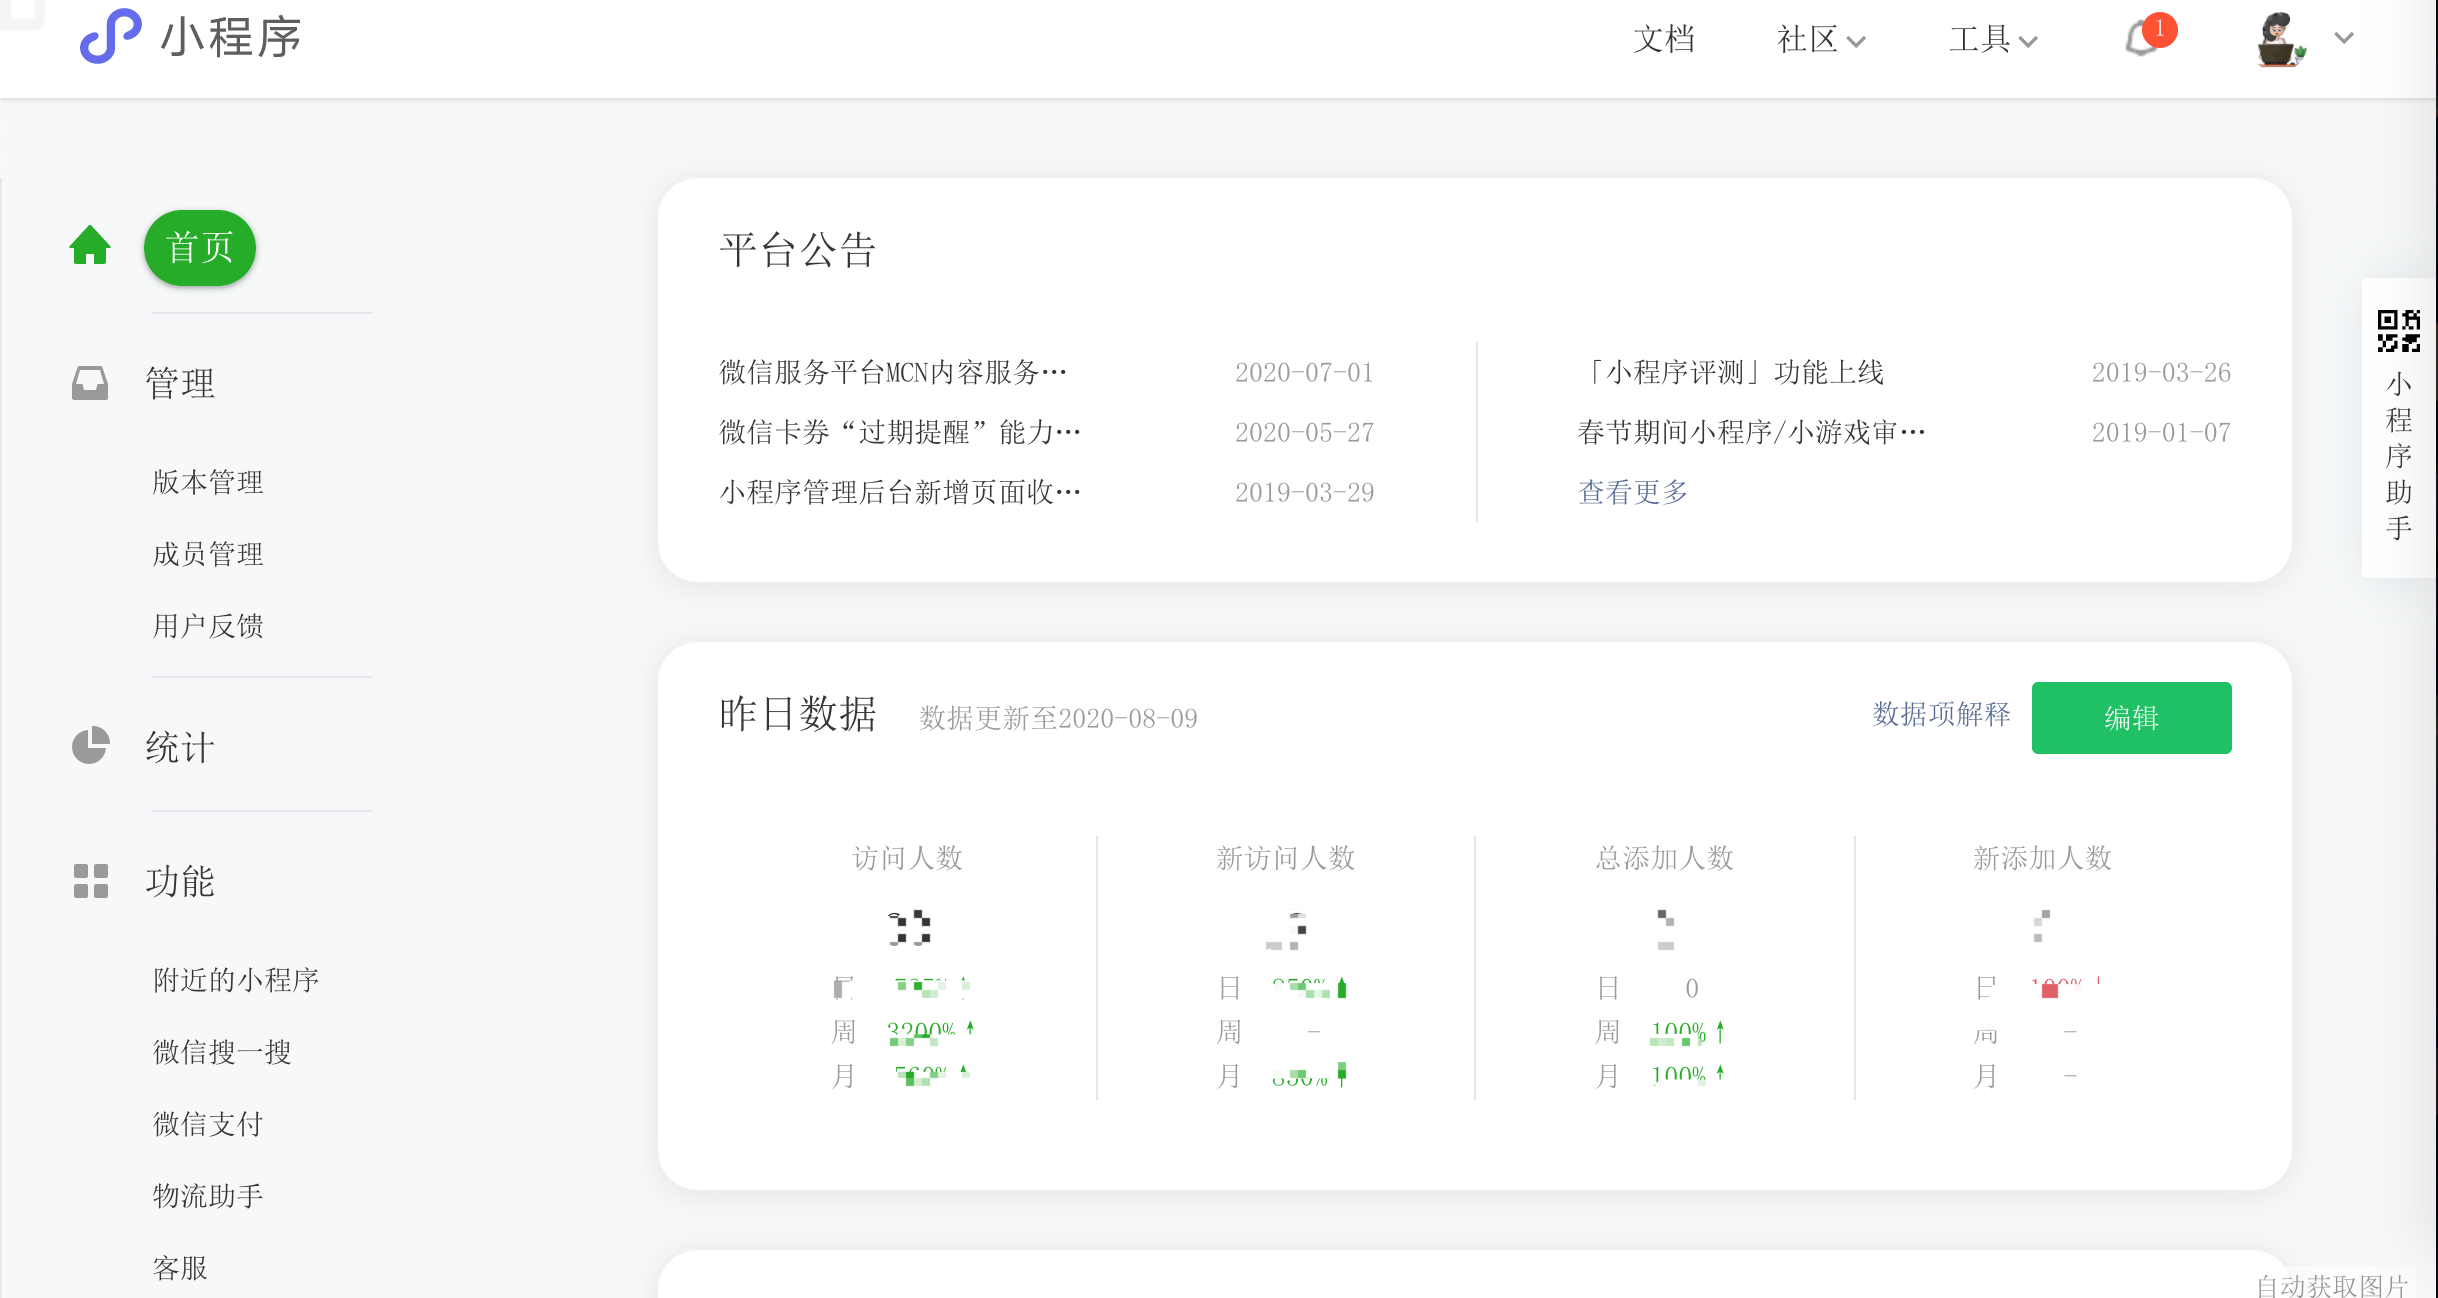Click the 昨日数据 heading
The height and width of the screenshot is (1298, 2438).
[x=798, y=714]
